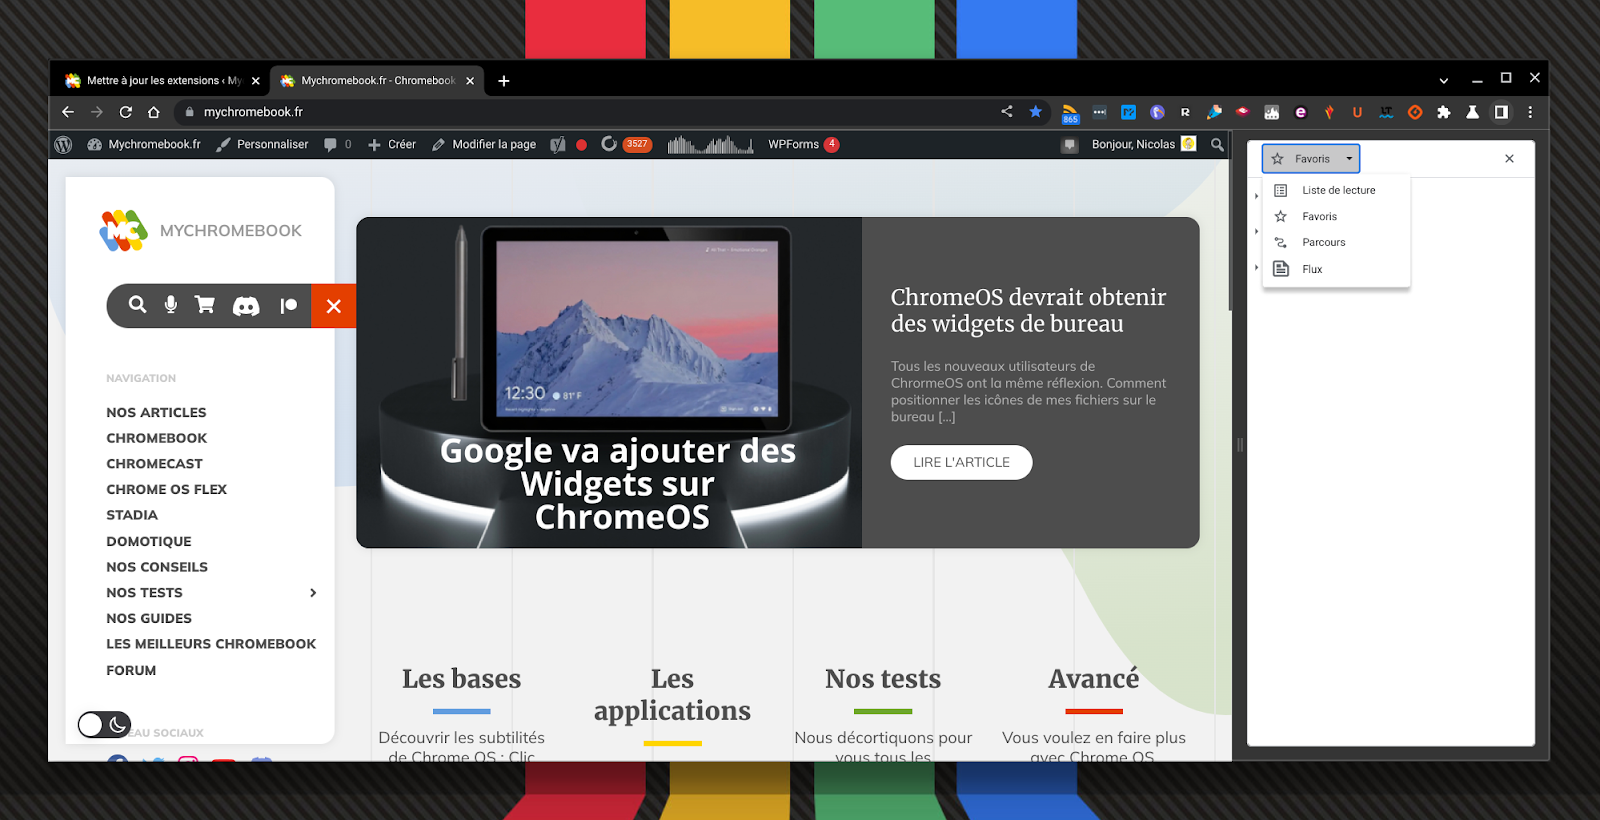Click the admin bar search magnifier
The width and height of the screenshot is (1600, 820).
tap(1217, 144)
